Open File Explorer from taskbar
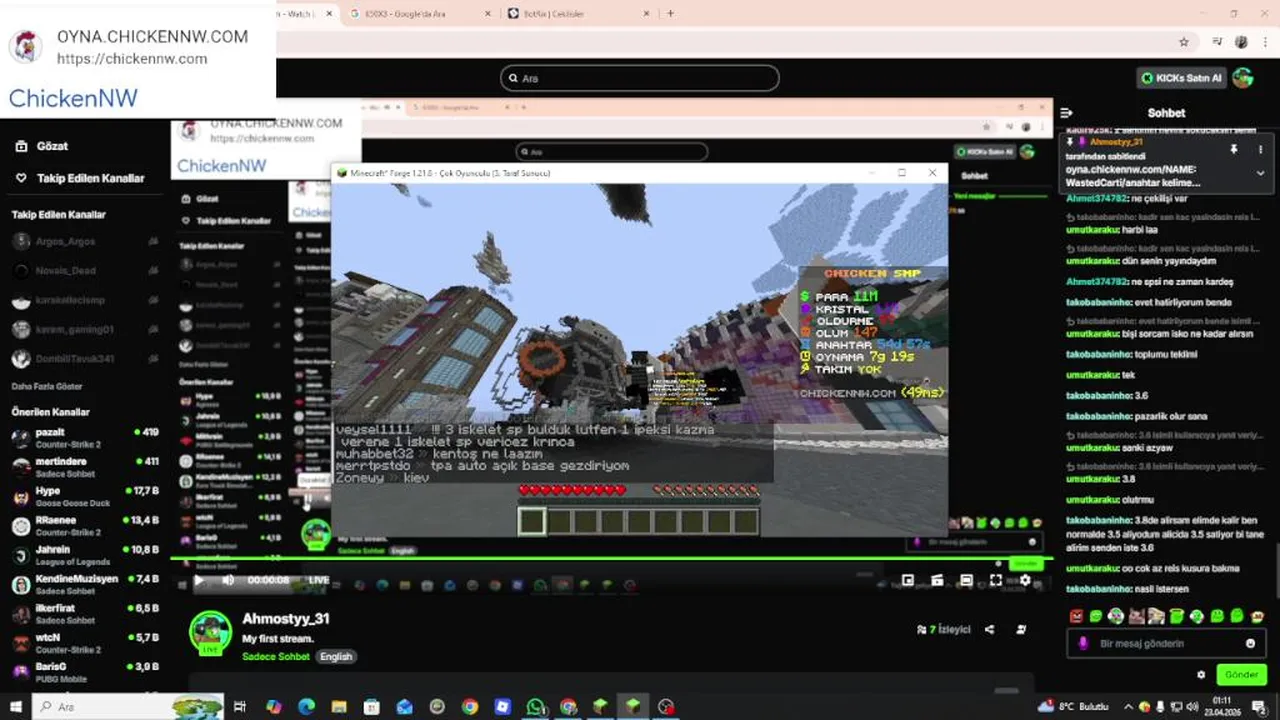 coord(339,707)
